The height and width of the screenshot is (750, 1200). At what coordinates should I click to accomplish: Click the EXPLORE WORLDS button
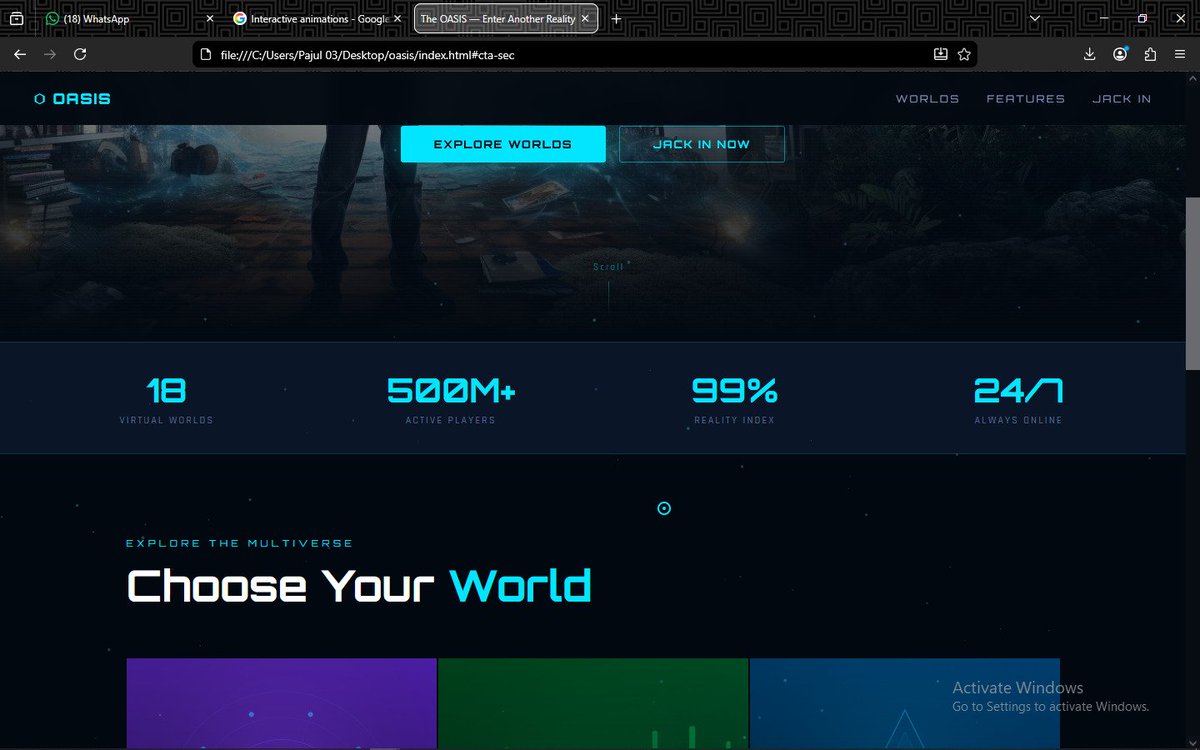503,144
